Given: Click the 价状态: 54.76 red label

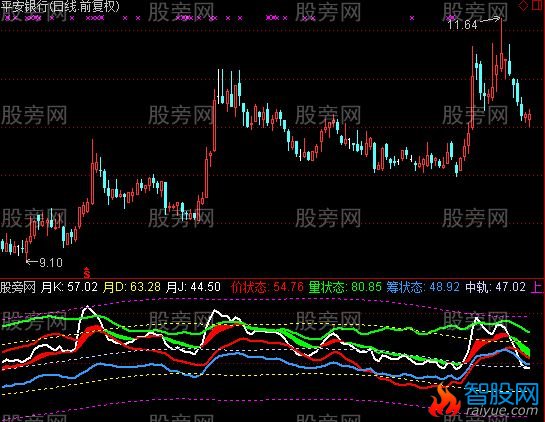Looking at the screenshot, I should [267, 287].
